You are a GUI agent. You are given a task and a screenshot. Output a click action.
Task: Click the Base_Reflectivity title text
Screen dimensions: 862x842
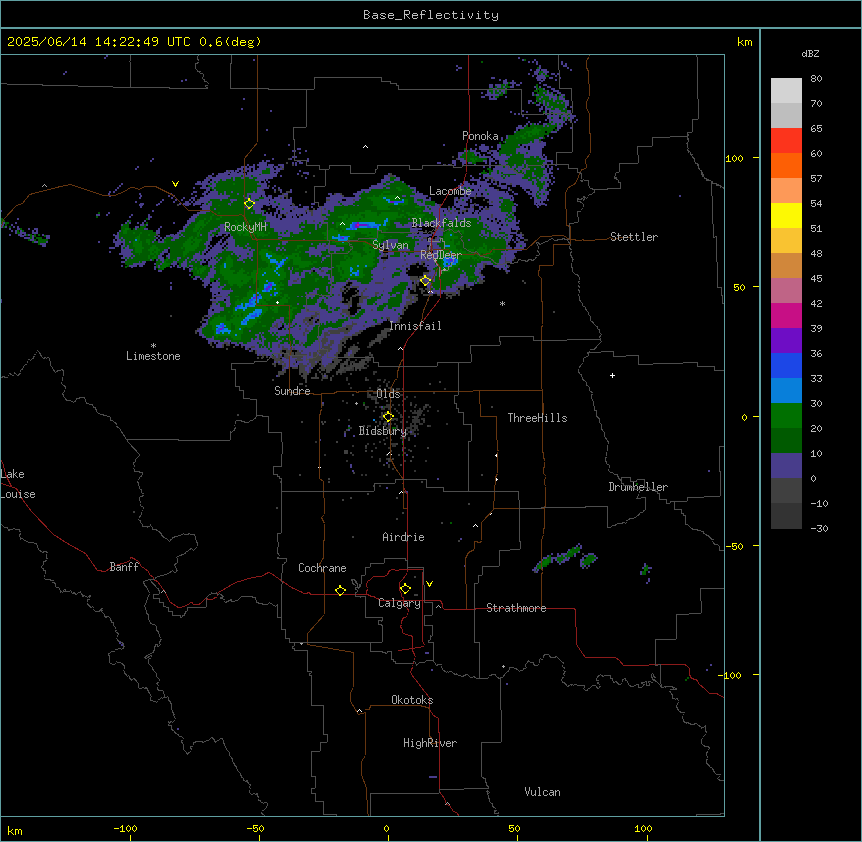point(431,15)
